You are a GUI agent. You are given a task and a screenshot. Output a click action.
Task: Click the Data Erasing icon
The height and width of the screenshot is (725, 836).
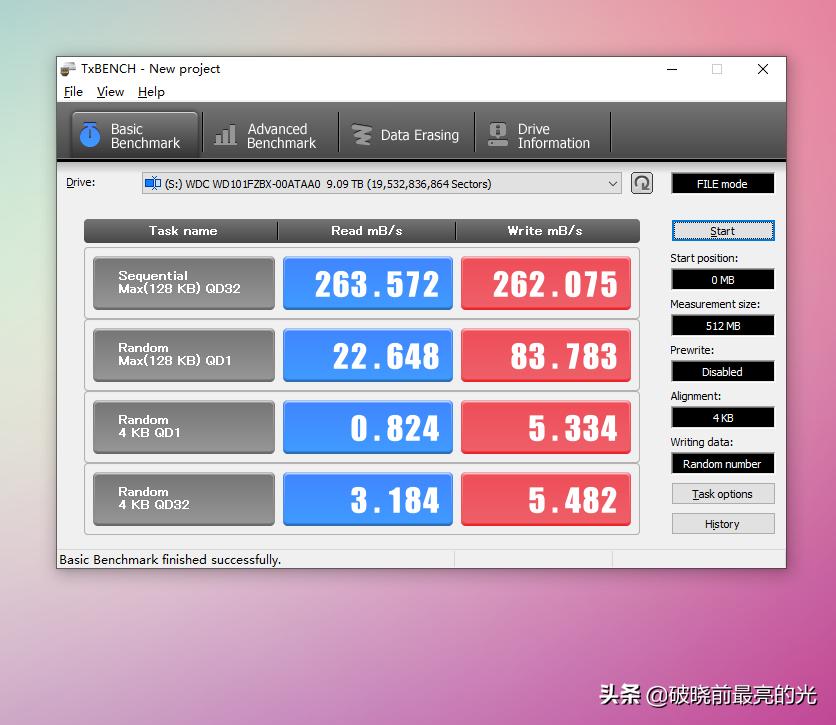(x=361, y=133)
